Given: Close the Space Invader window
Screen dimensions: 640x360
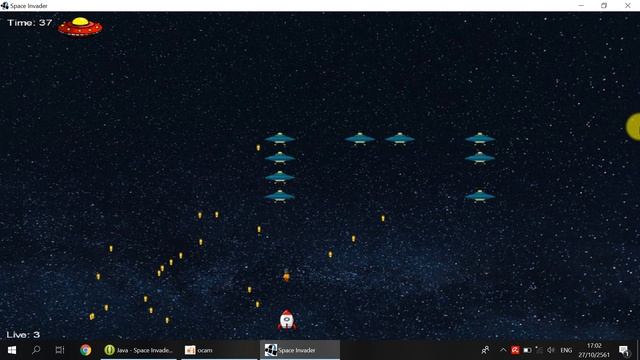Looking at the screenshot, I should 628,6.
